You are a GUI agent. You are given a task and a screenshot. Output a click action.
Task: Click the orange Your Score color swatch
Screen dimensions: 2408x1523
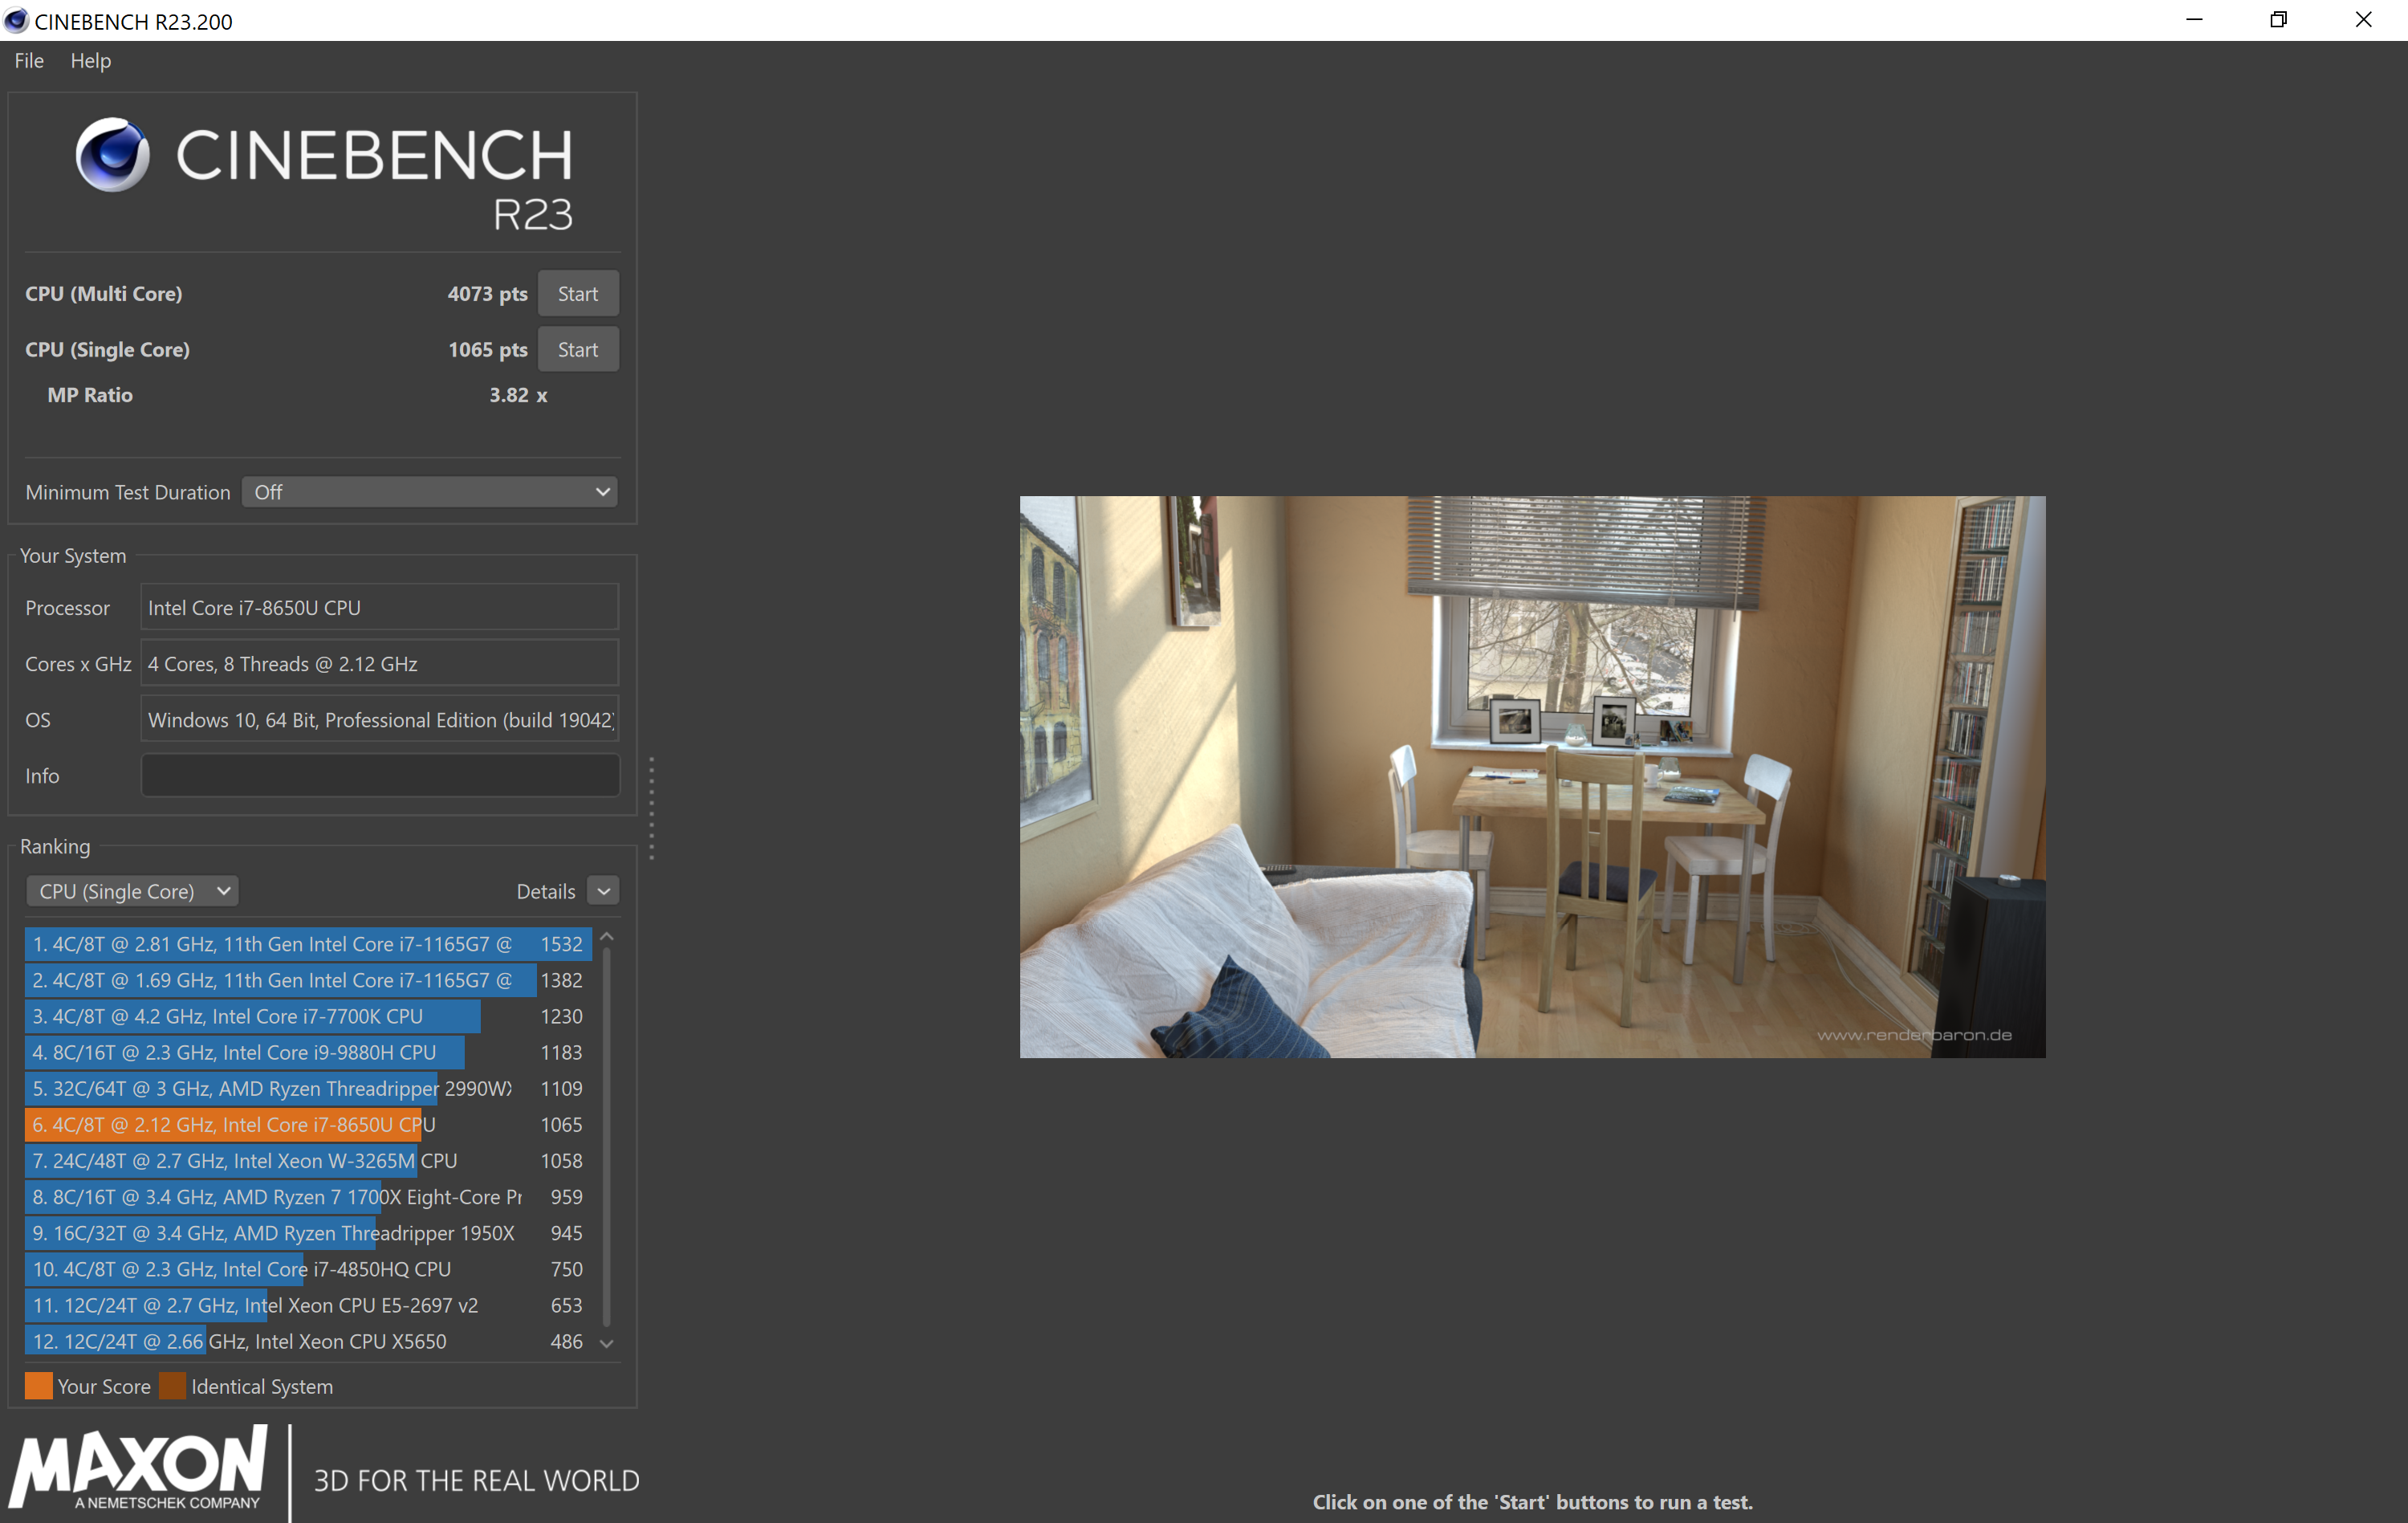pos(38,1386)
